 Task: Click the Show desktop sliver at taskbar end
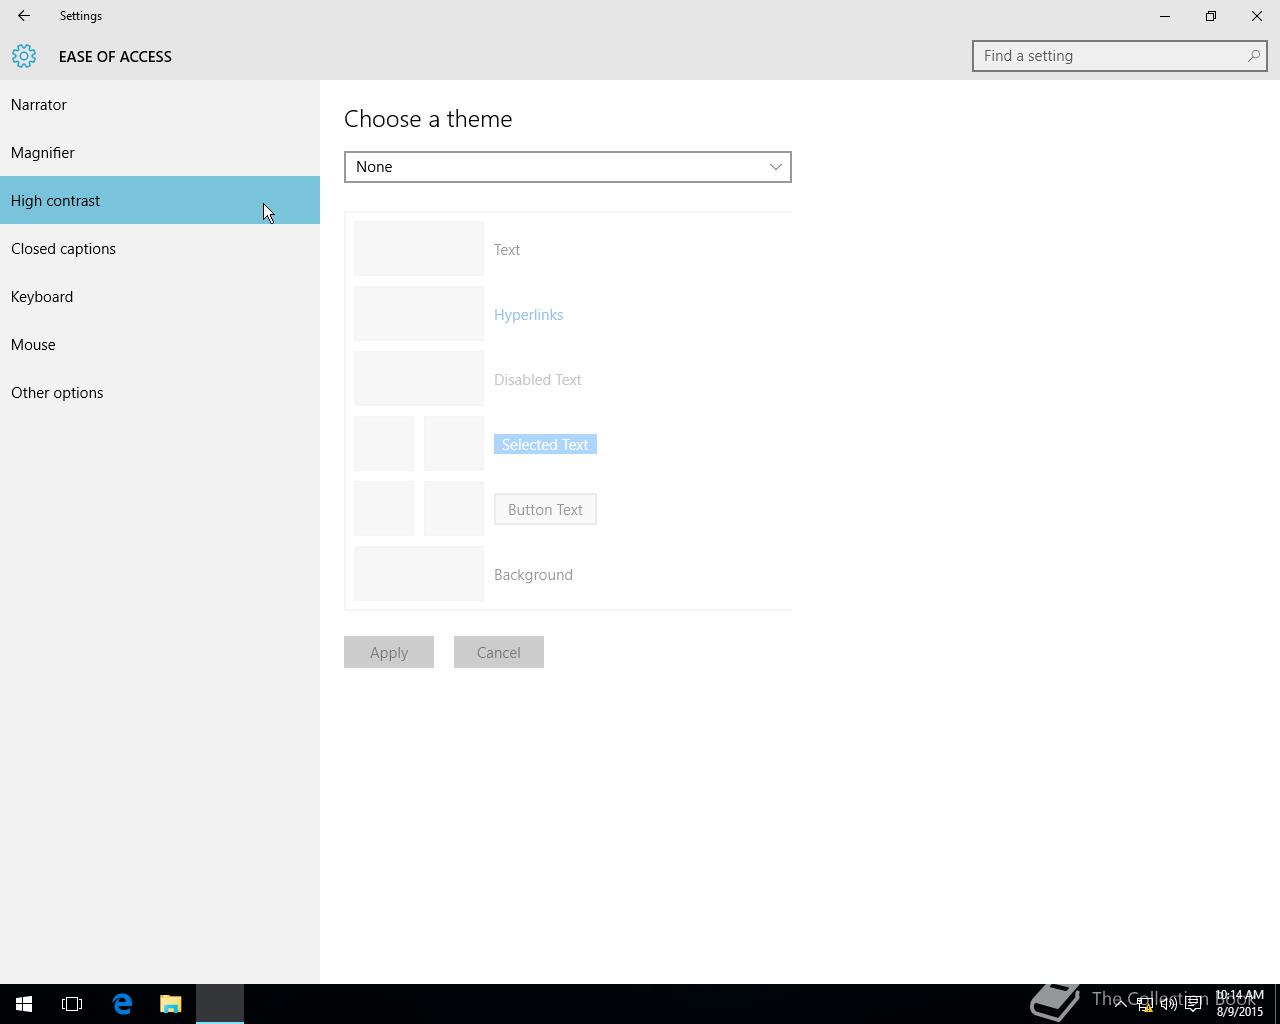point(1277,1004)
